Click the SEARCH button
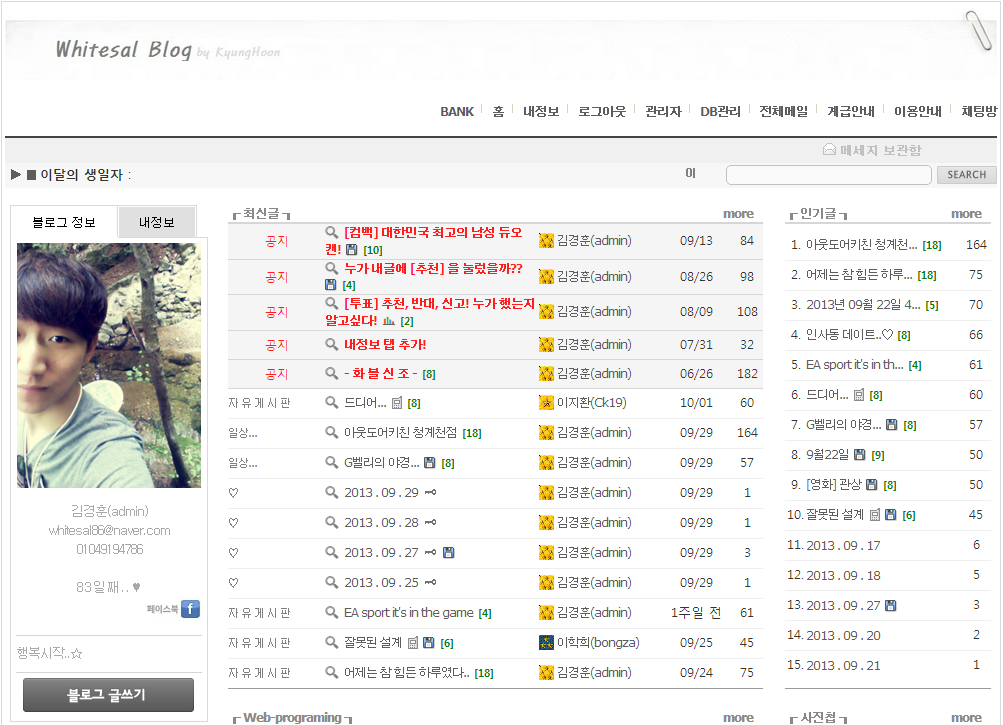The height and width of the screenshot is (725, 1003). tap(966, 175)
